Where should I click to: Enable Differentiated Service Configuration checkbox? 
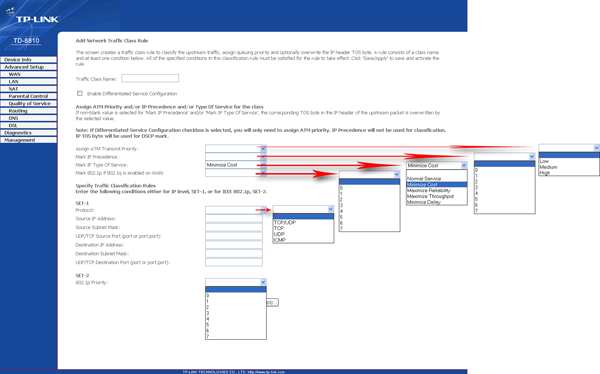coord(80,93)
